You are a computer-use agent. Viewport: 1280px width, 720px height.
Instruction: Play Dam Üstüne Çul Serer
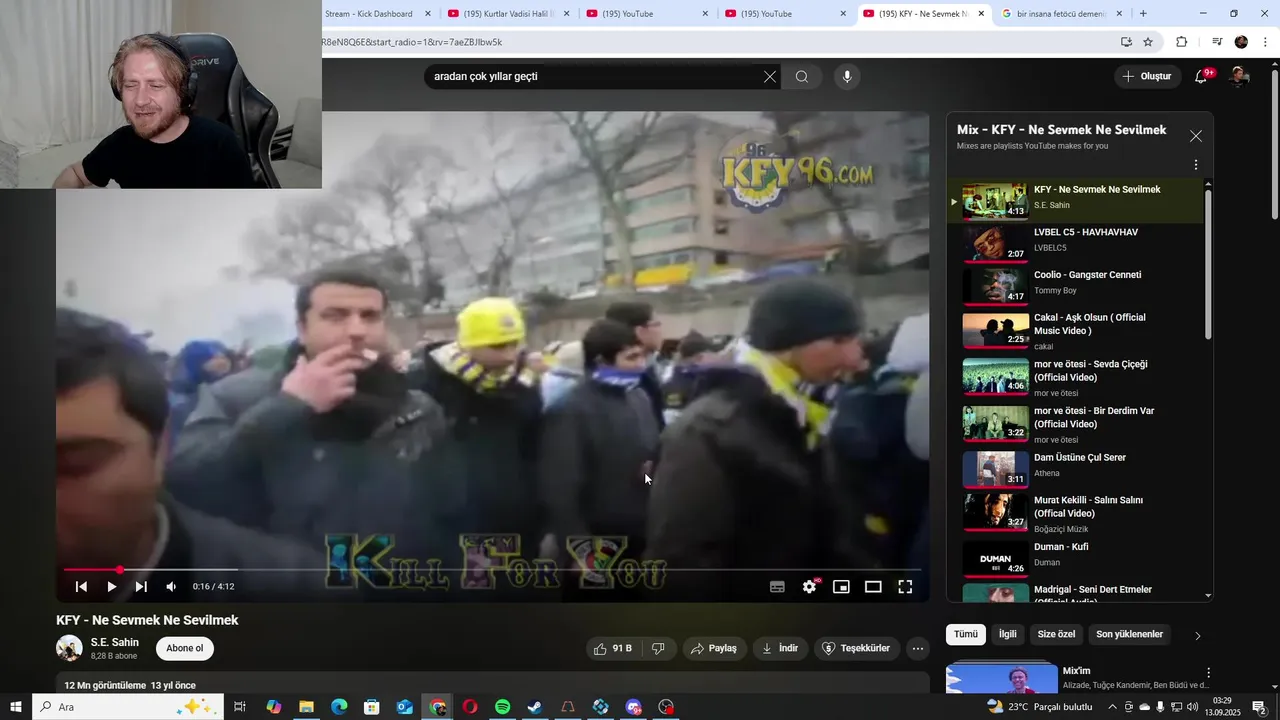pos(1076,469)
